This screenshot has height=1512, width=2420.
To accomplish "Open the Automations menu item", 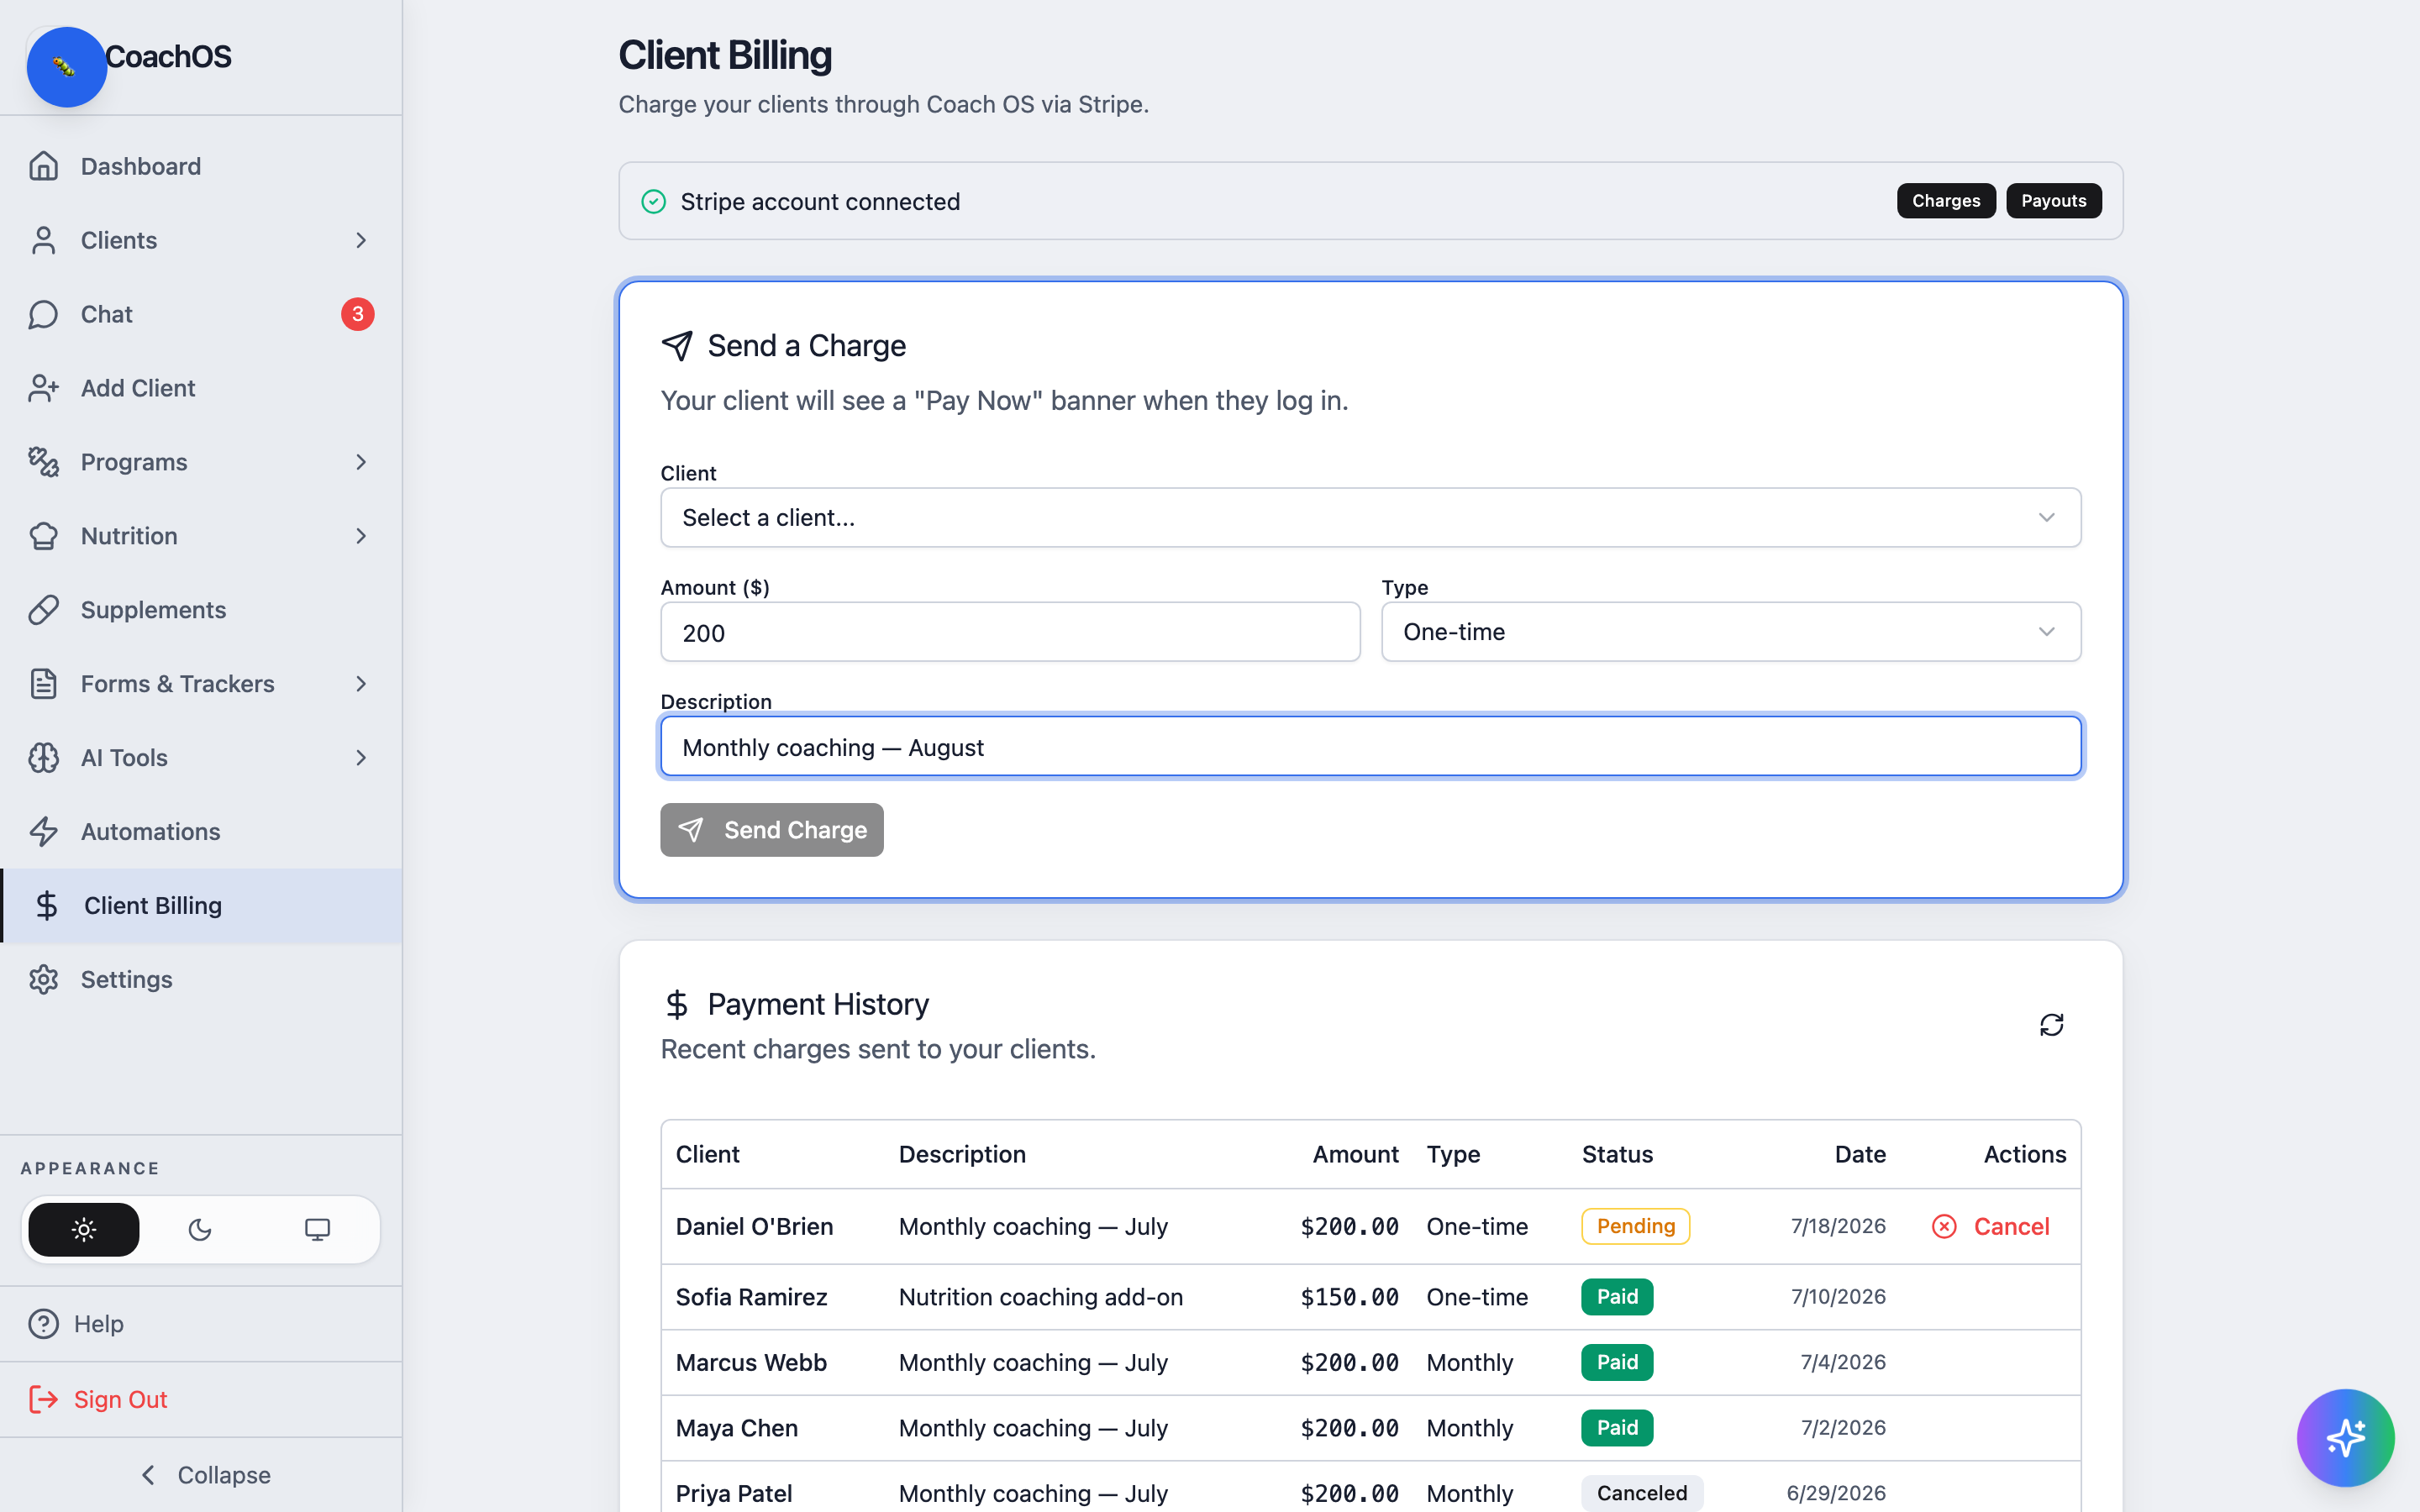I will [201, 832].
